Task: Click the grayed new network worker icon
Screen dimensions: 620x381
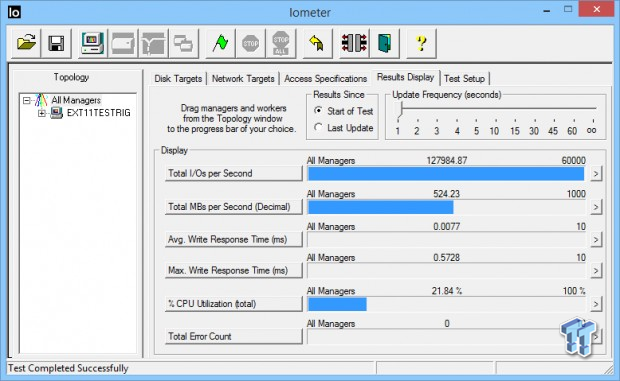Action: 153,43
